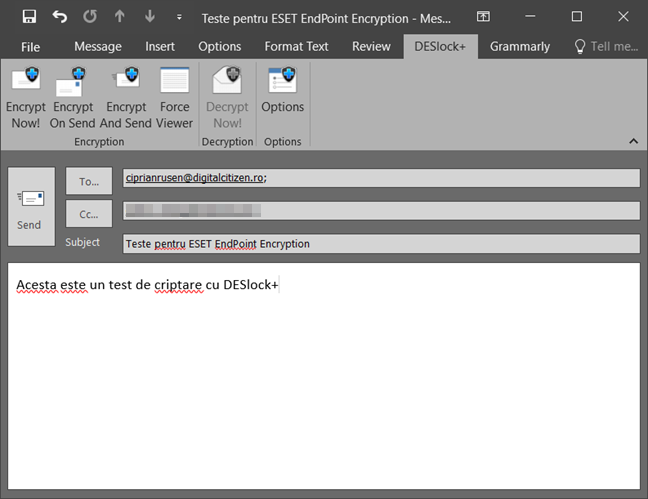Click the Cc... button
648x499 pixels.
pyautogui.click(x=89, y=214)
